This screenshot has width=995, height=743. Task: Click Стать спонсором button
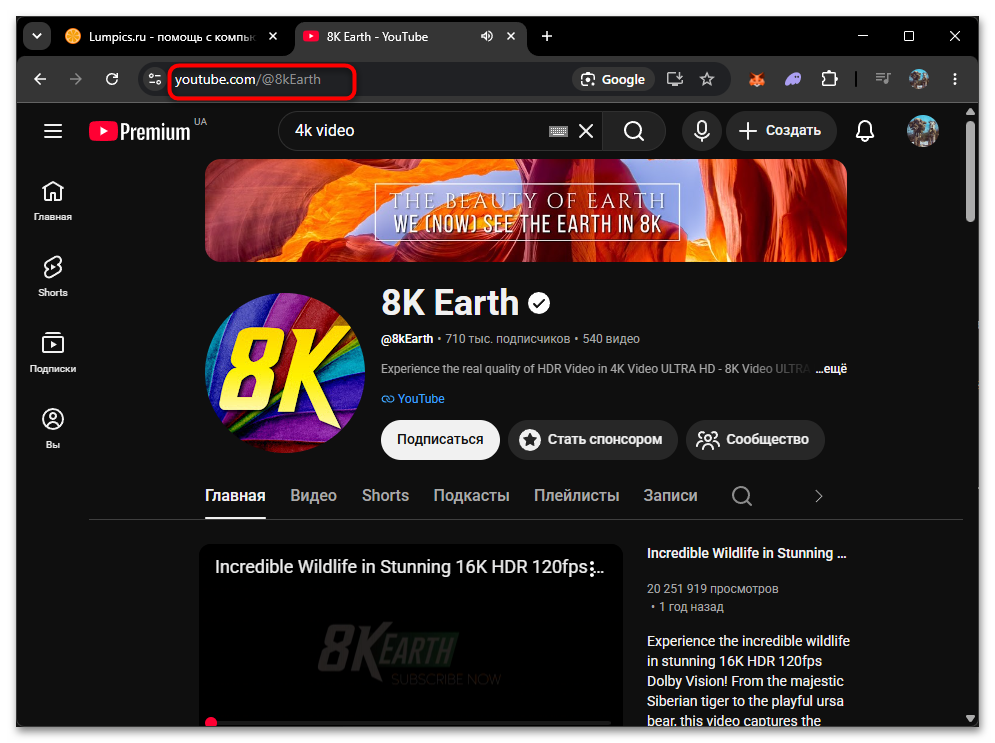tap(593, 440)
